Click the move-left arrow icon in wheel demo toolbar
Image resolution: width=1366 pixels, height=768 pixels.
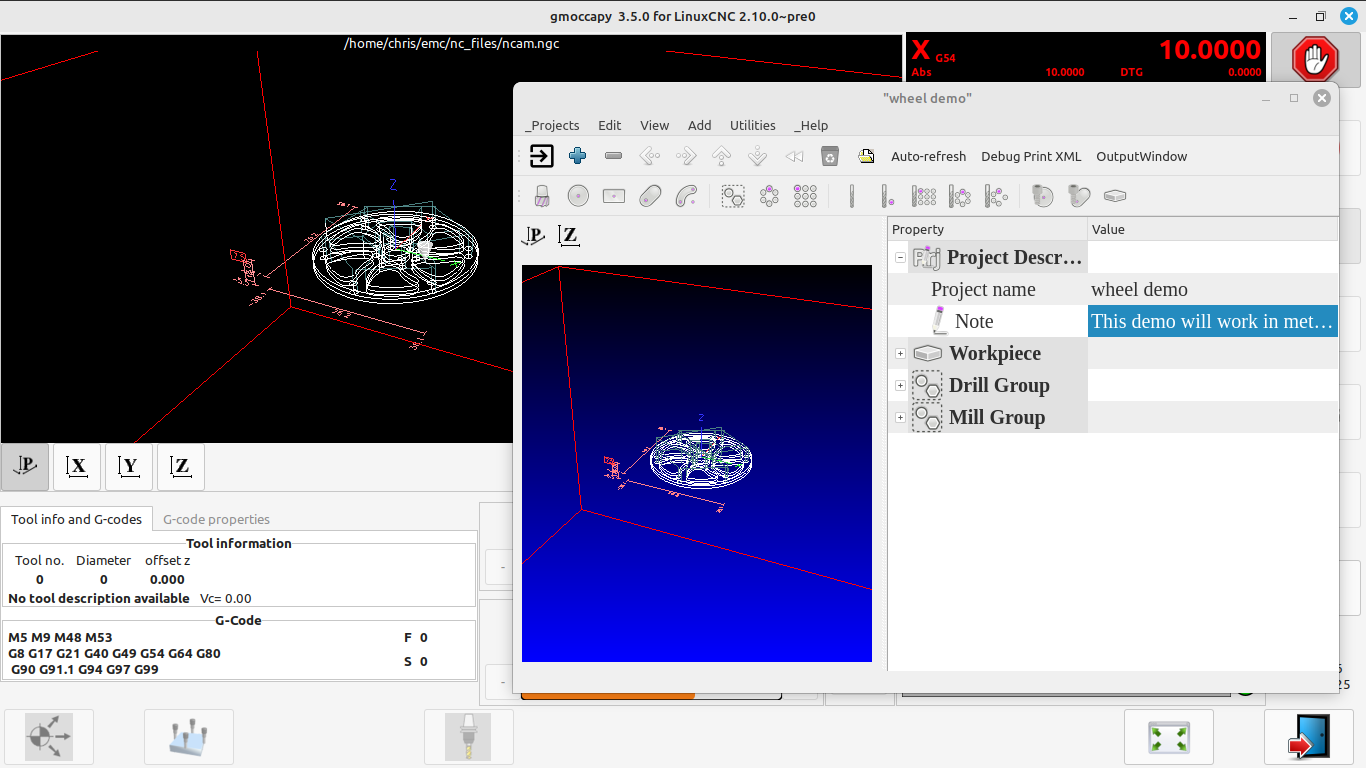pyautogui.click(x=650, y=156)
